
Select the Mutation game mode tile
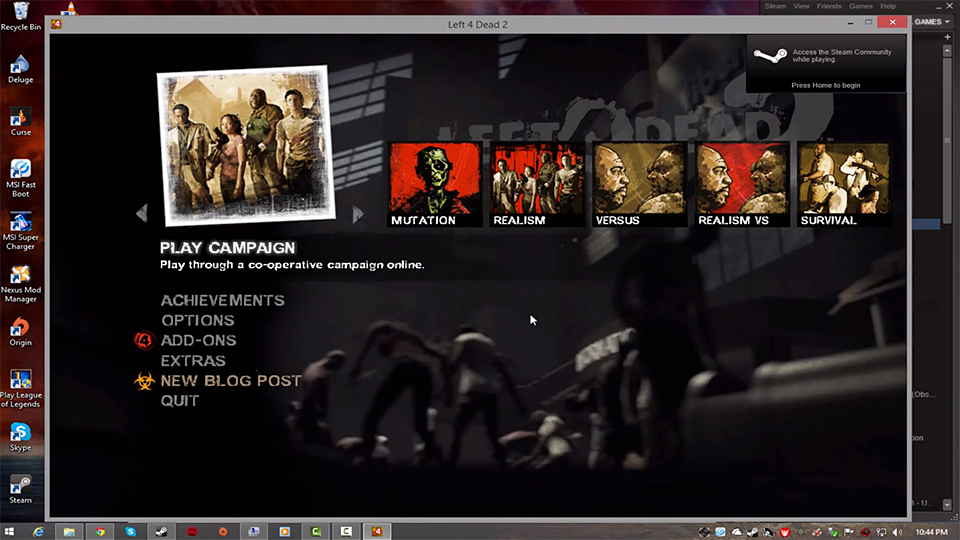pyautogui.click(x=435, y=185)
